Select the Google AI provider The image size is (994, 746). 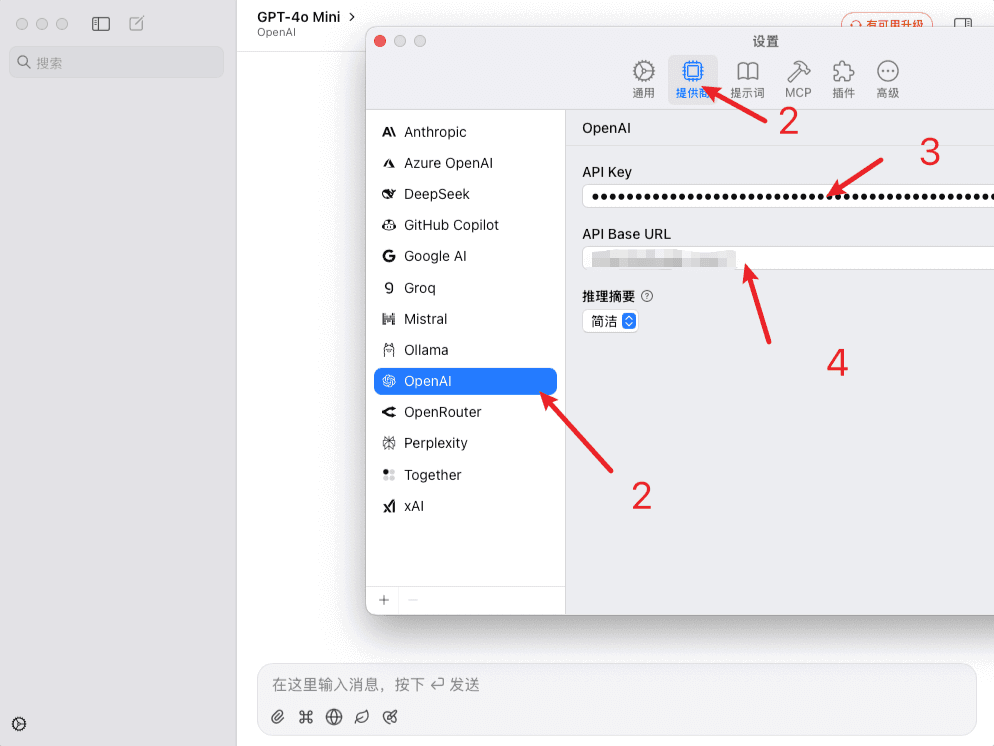point(465,256)
